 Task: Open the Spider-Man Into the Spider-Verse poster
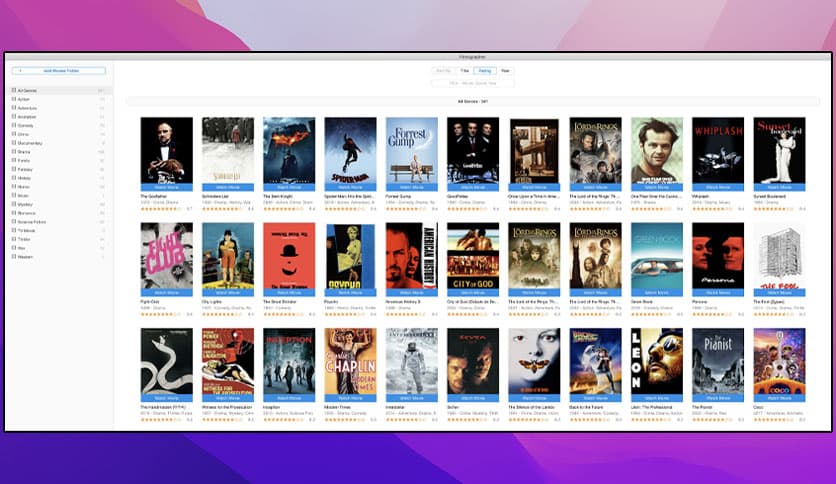(x=350, y=151)
